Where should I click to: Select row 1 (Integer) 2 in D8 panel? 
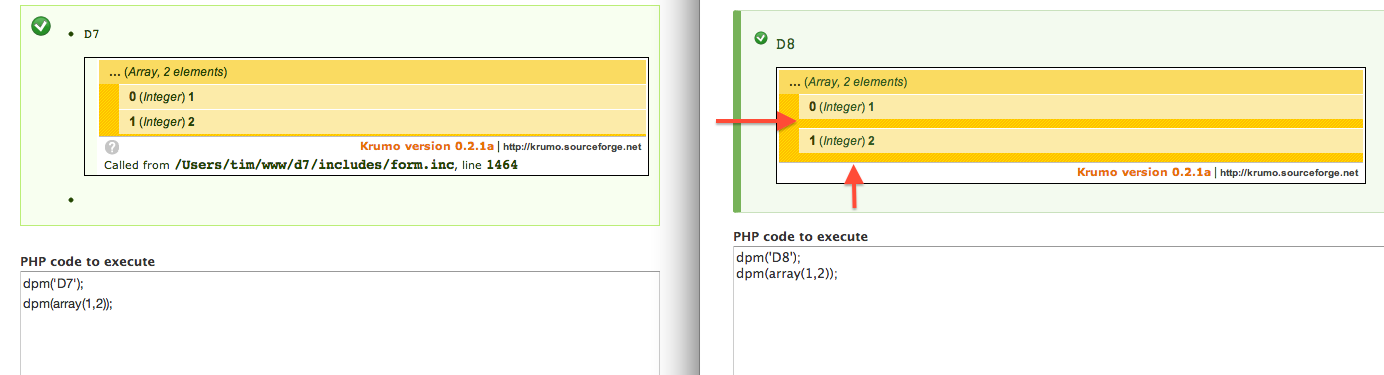pyautogui.click(x=1081, y=141)
